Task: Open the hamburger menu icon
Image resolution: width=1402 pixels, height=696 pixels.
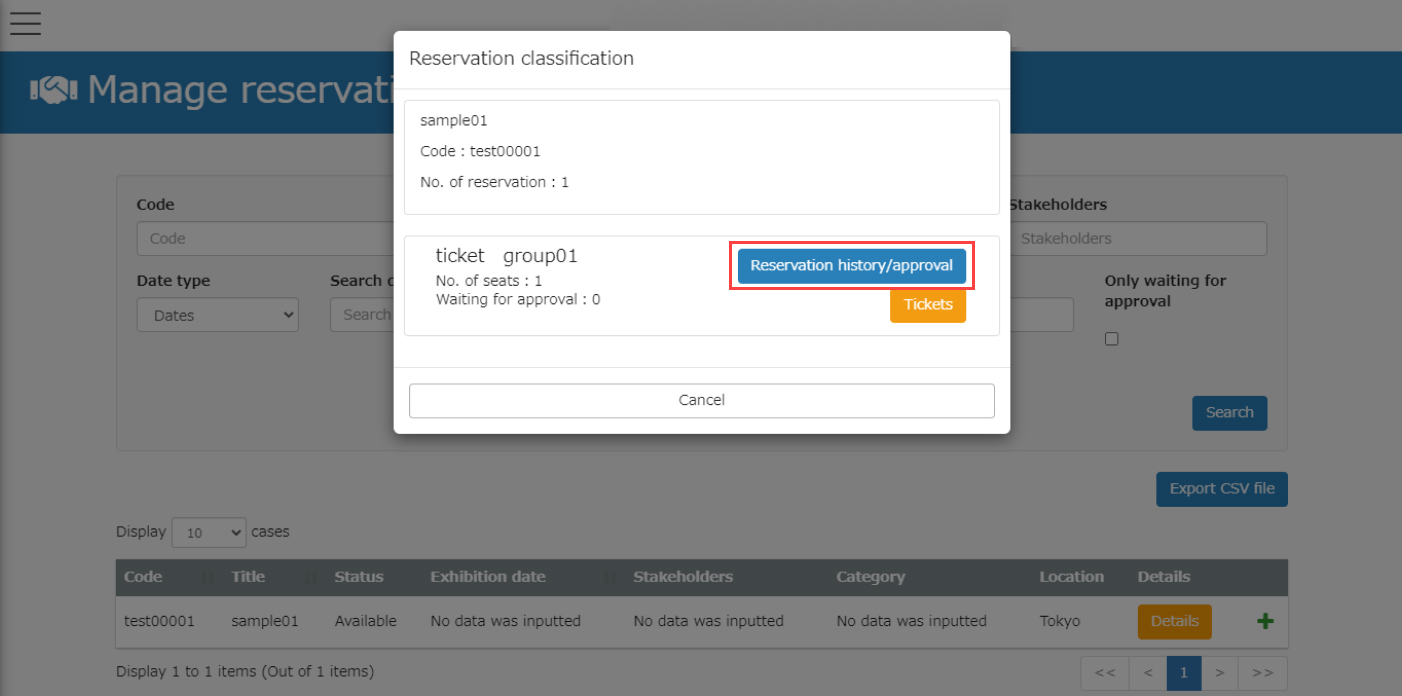Action: 25,23
